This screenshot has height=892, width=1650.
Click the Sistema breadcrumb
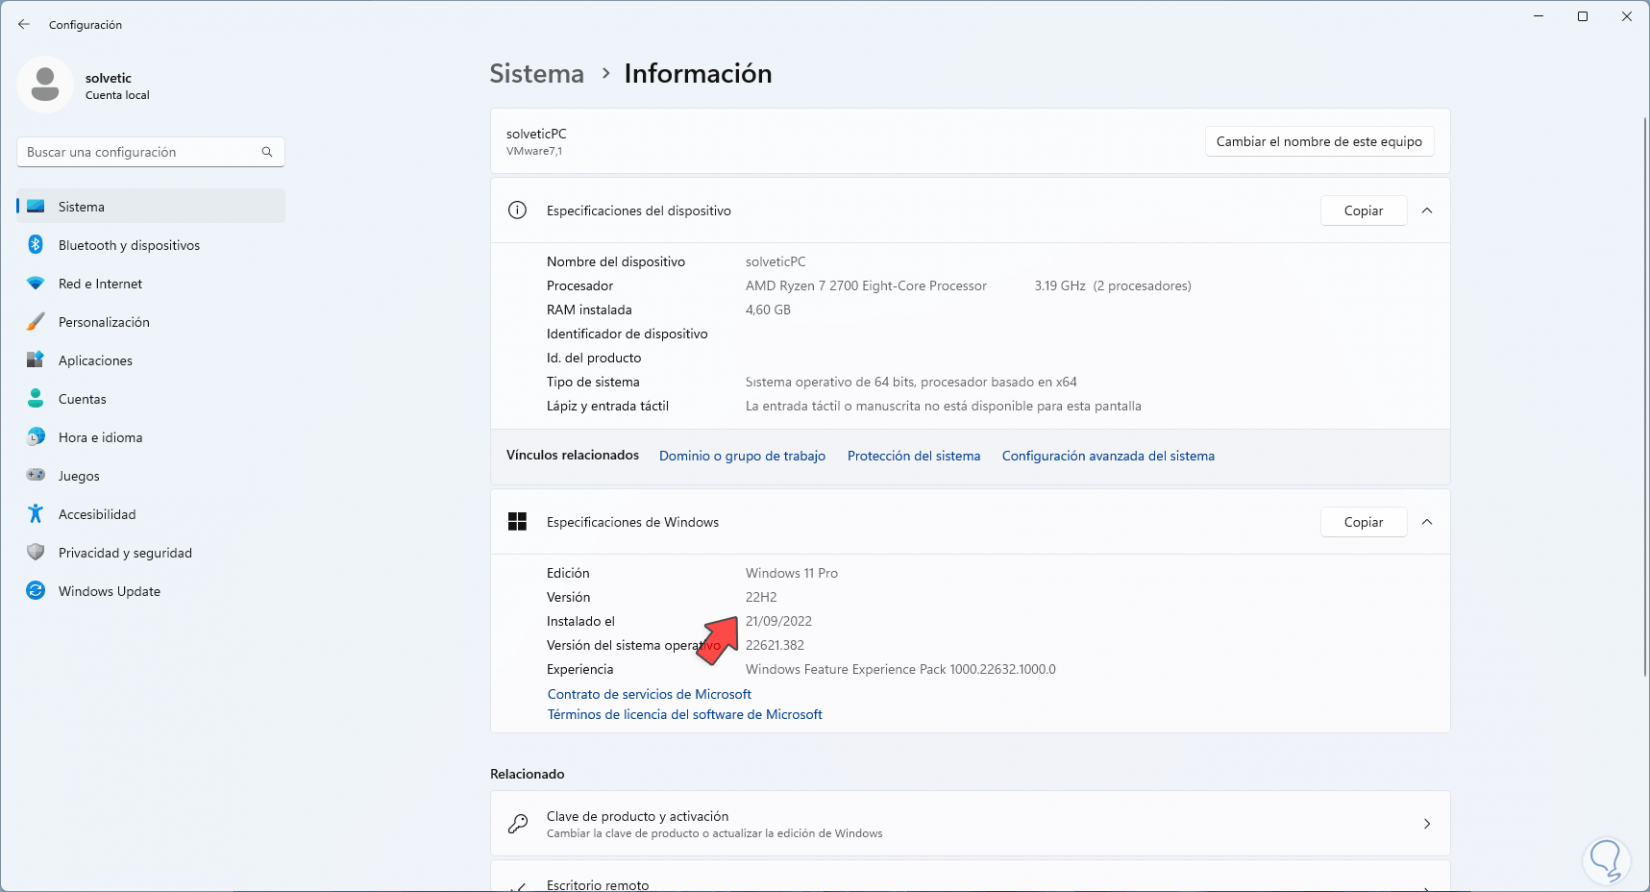coord(537,73)
